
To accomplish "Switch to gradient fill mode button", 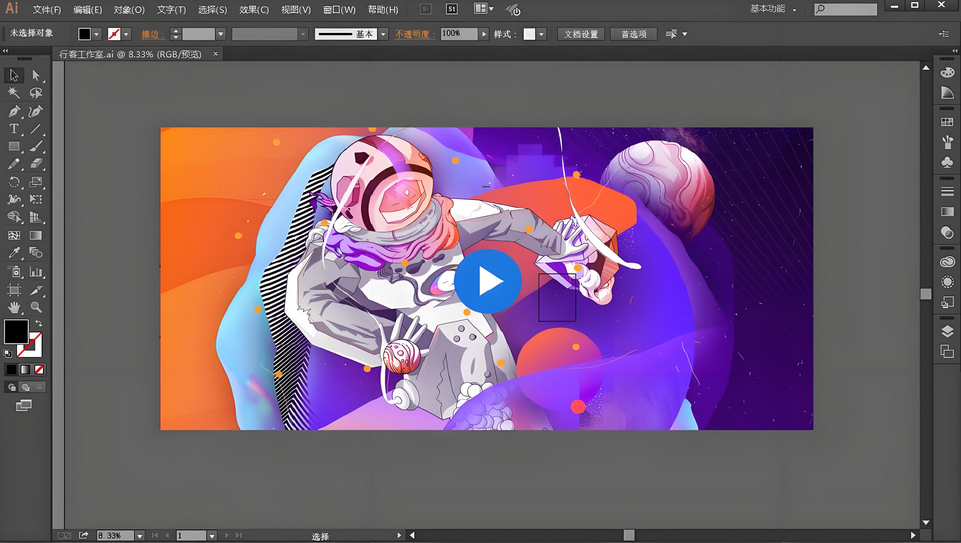I will pos(24,370).
